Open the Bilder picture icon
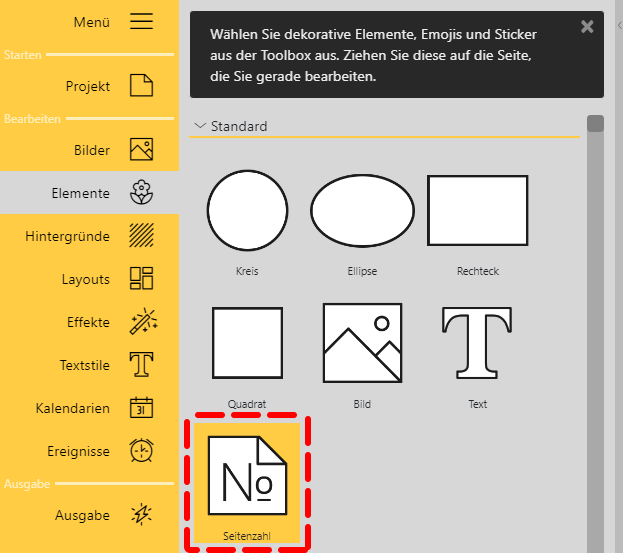Viewport: 623px width, 553px height. tap(141, 149)
